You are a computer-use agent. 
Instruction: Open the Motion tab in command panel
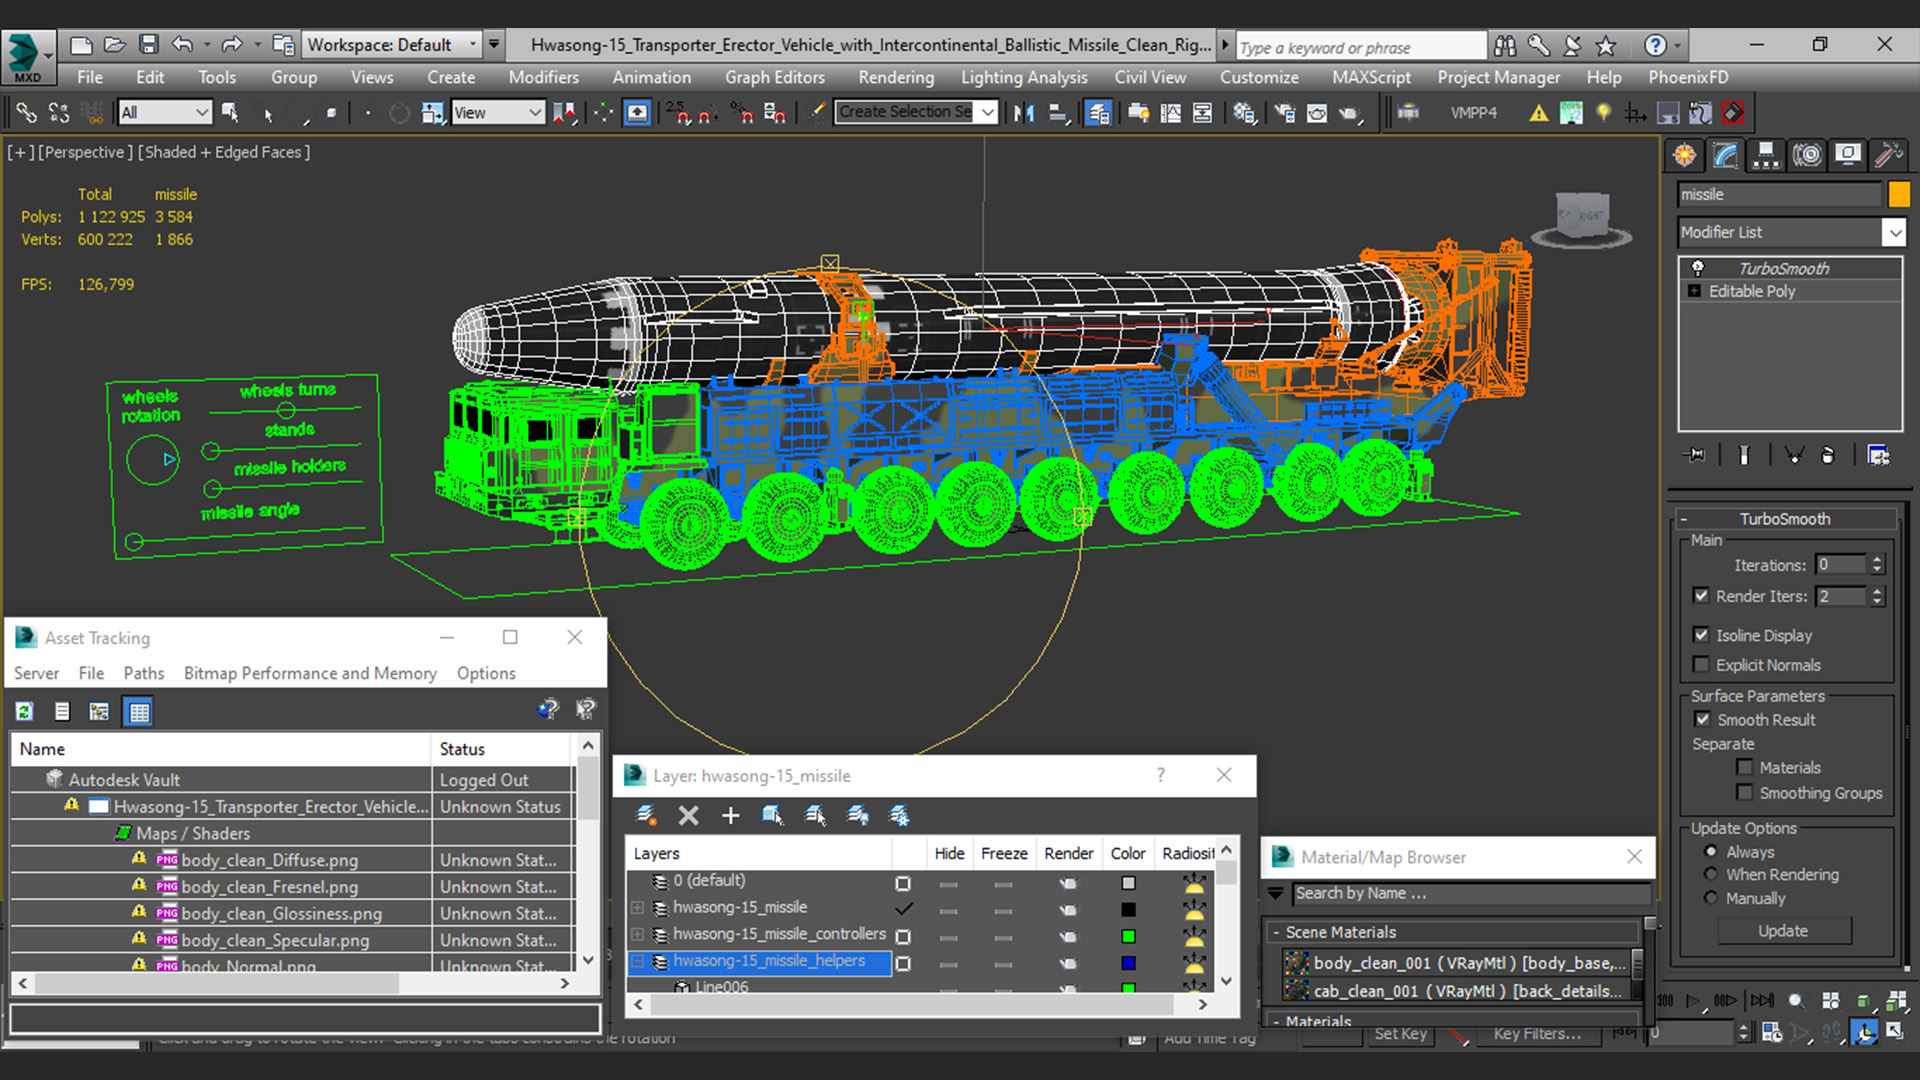click(1807, 155)
